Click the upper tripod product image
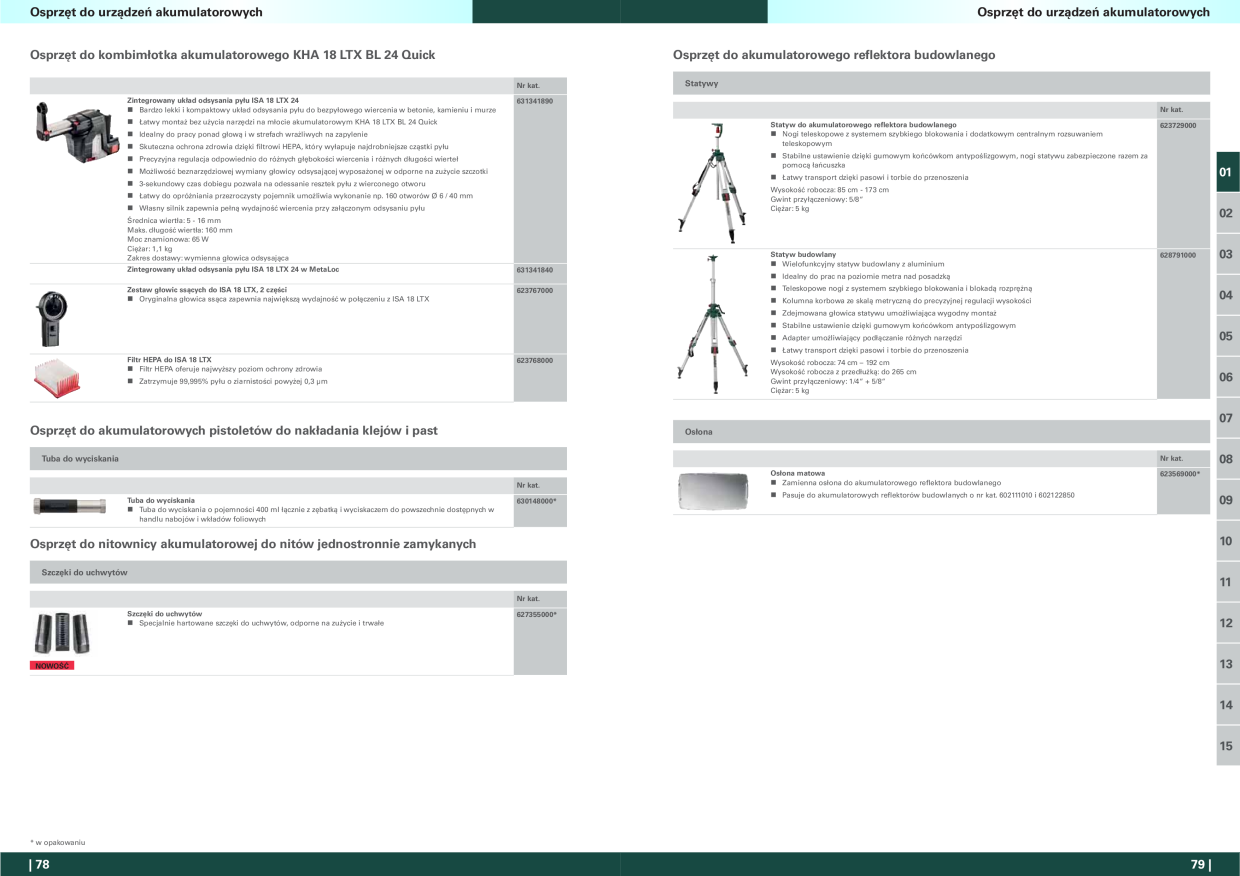Image resolution: width=1240 pixels, height=876 pixels. 715,185
